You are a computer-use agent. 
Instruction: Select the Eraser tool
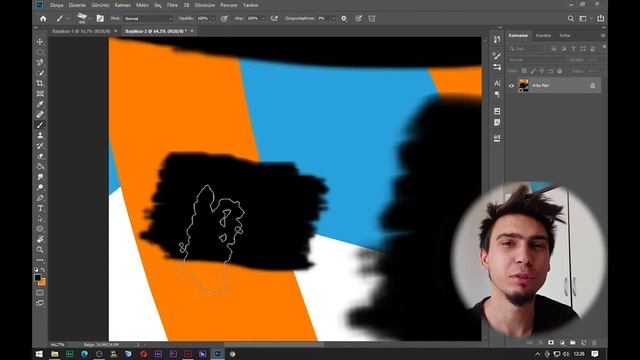(x=40, y=156)
